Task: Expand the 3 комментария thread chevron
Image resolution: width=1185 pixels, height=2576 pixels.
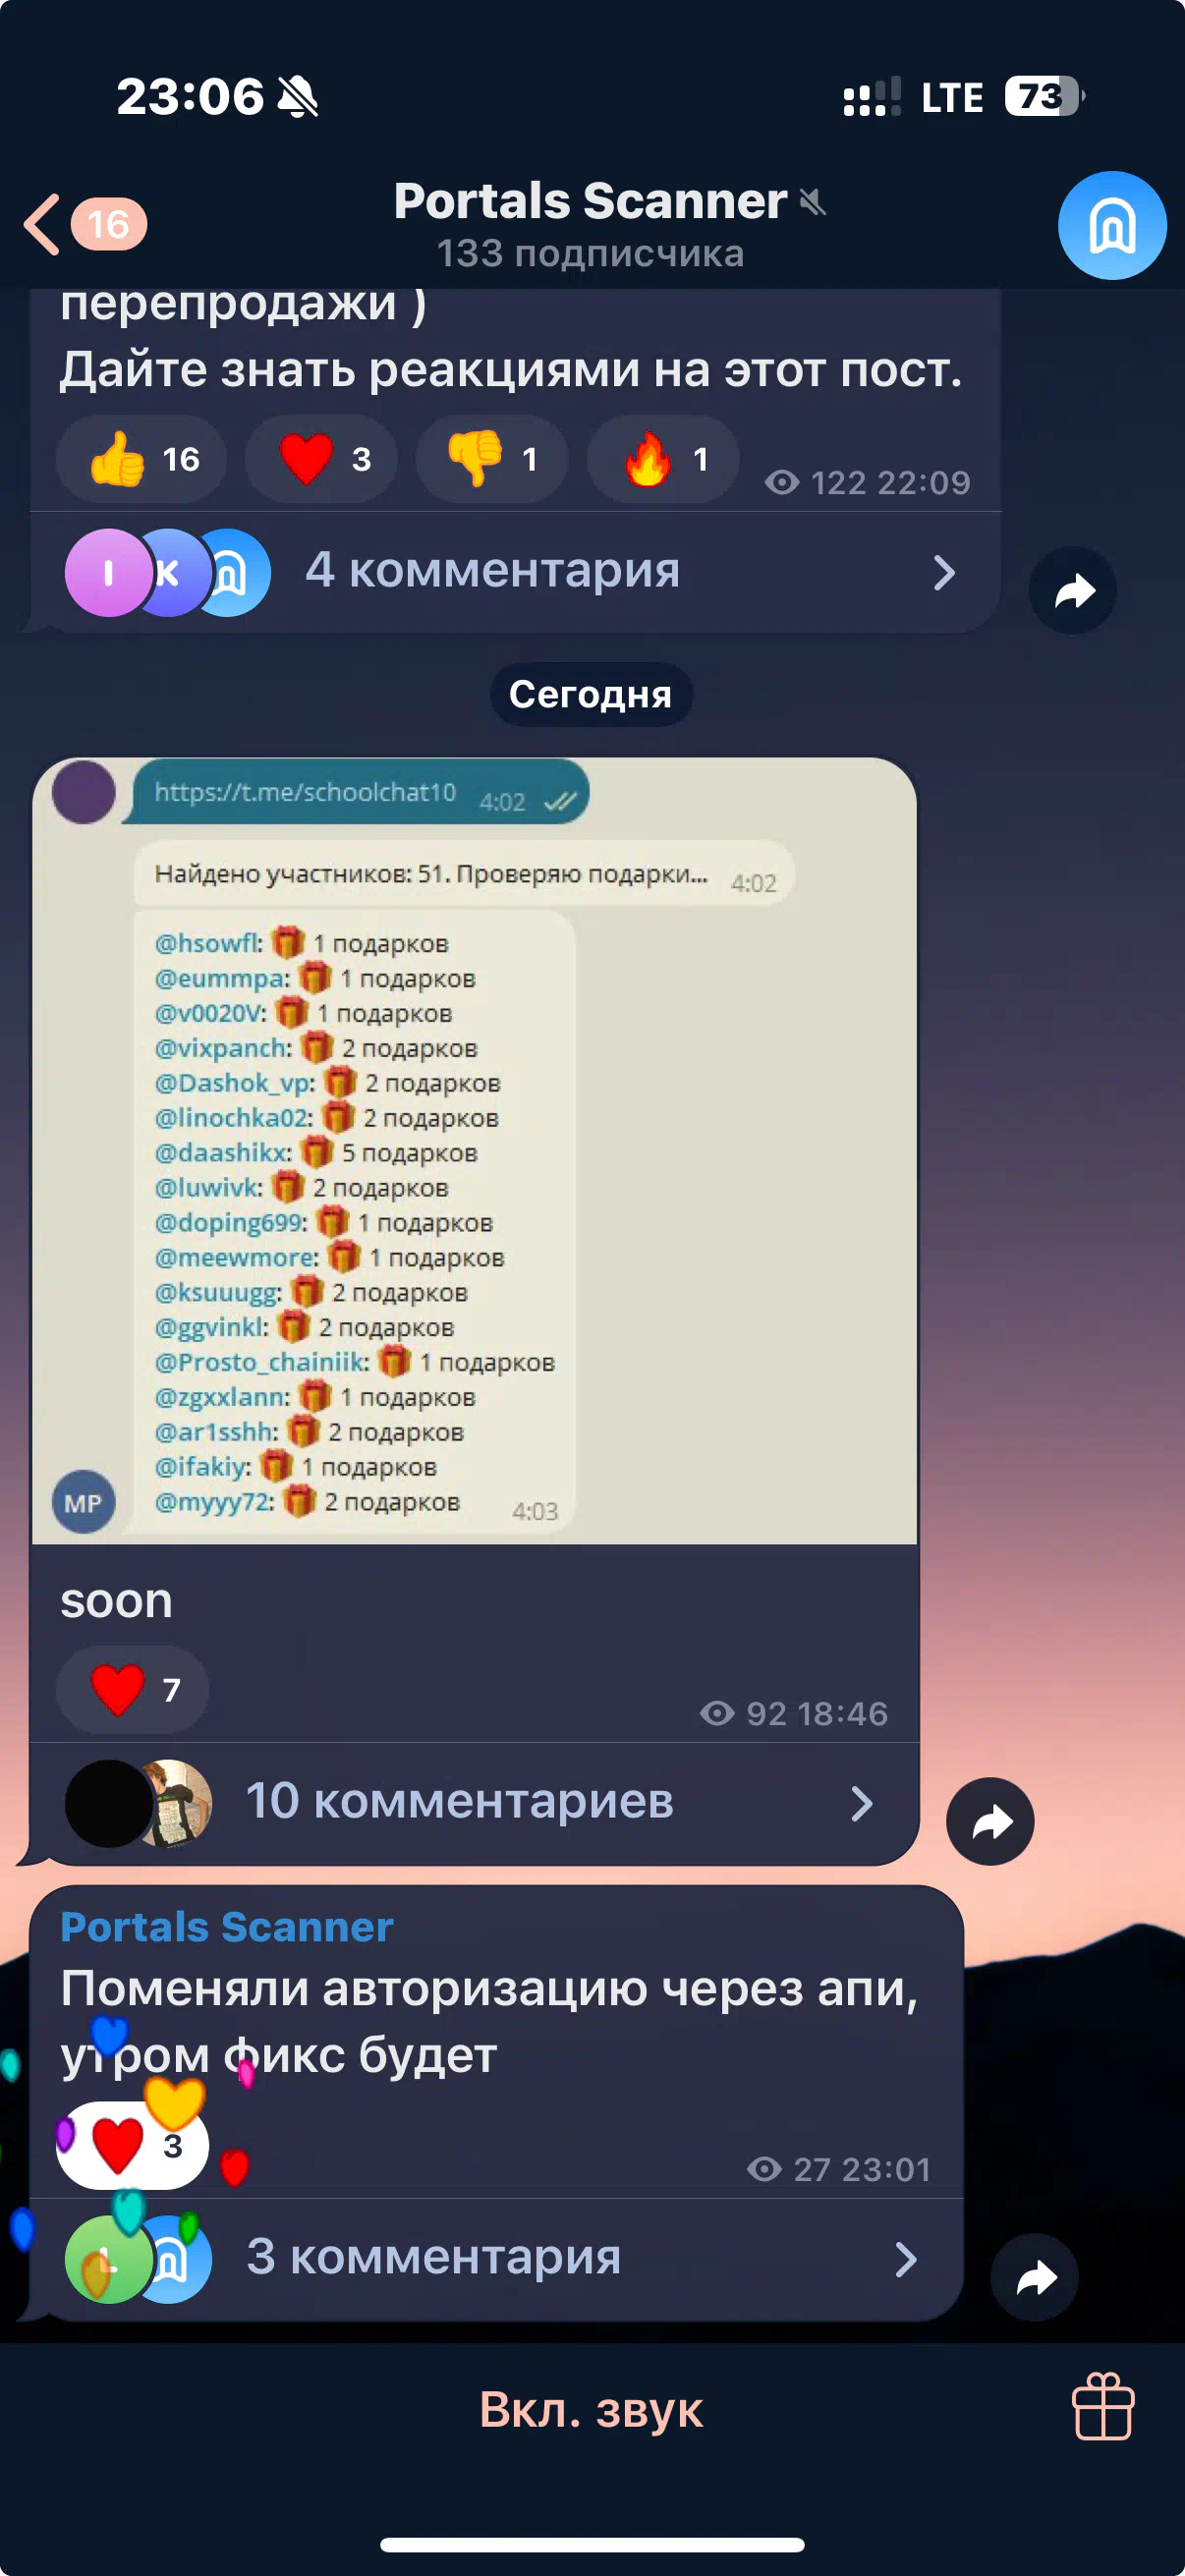Action: point(906,2258)
